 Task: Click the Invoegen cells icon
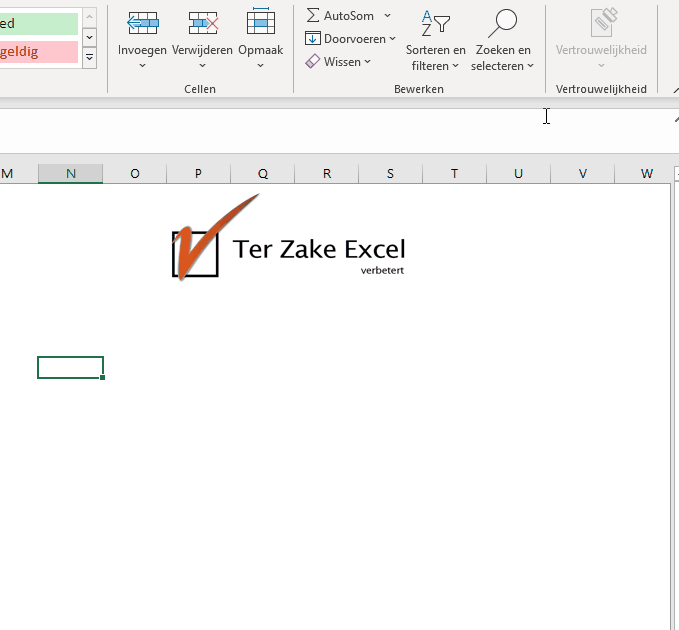click(142, 23)
